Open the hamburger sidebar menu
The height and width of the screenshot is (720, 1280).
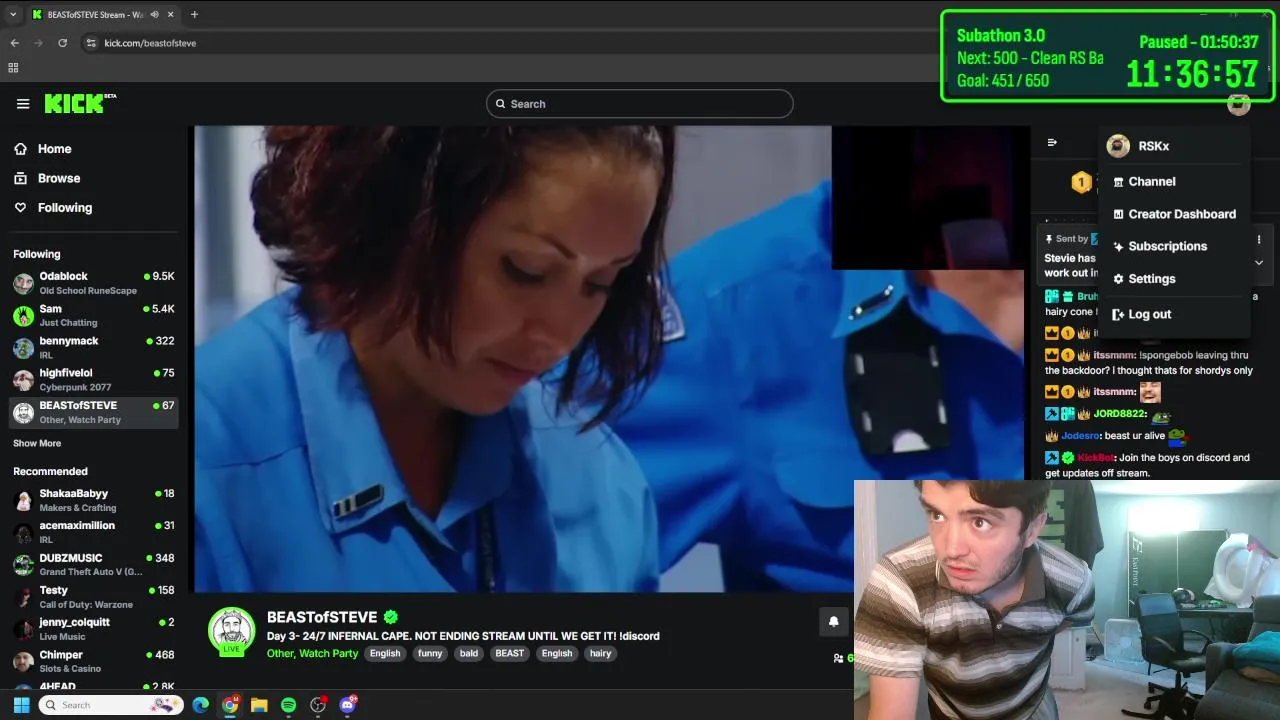(x=23, y=104)
